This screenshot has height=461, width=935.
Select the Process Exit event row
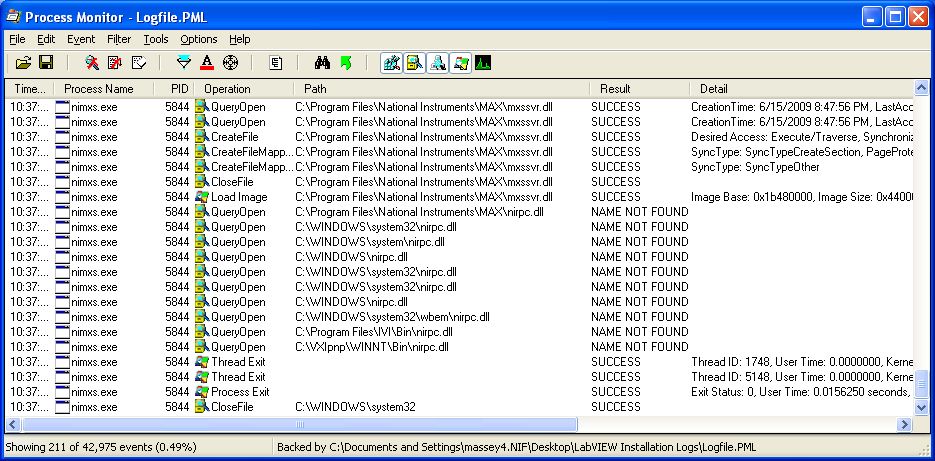click(x=459, y=392)
